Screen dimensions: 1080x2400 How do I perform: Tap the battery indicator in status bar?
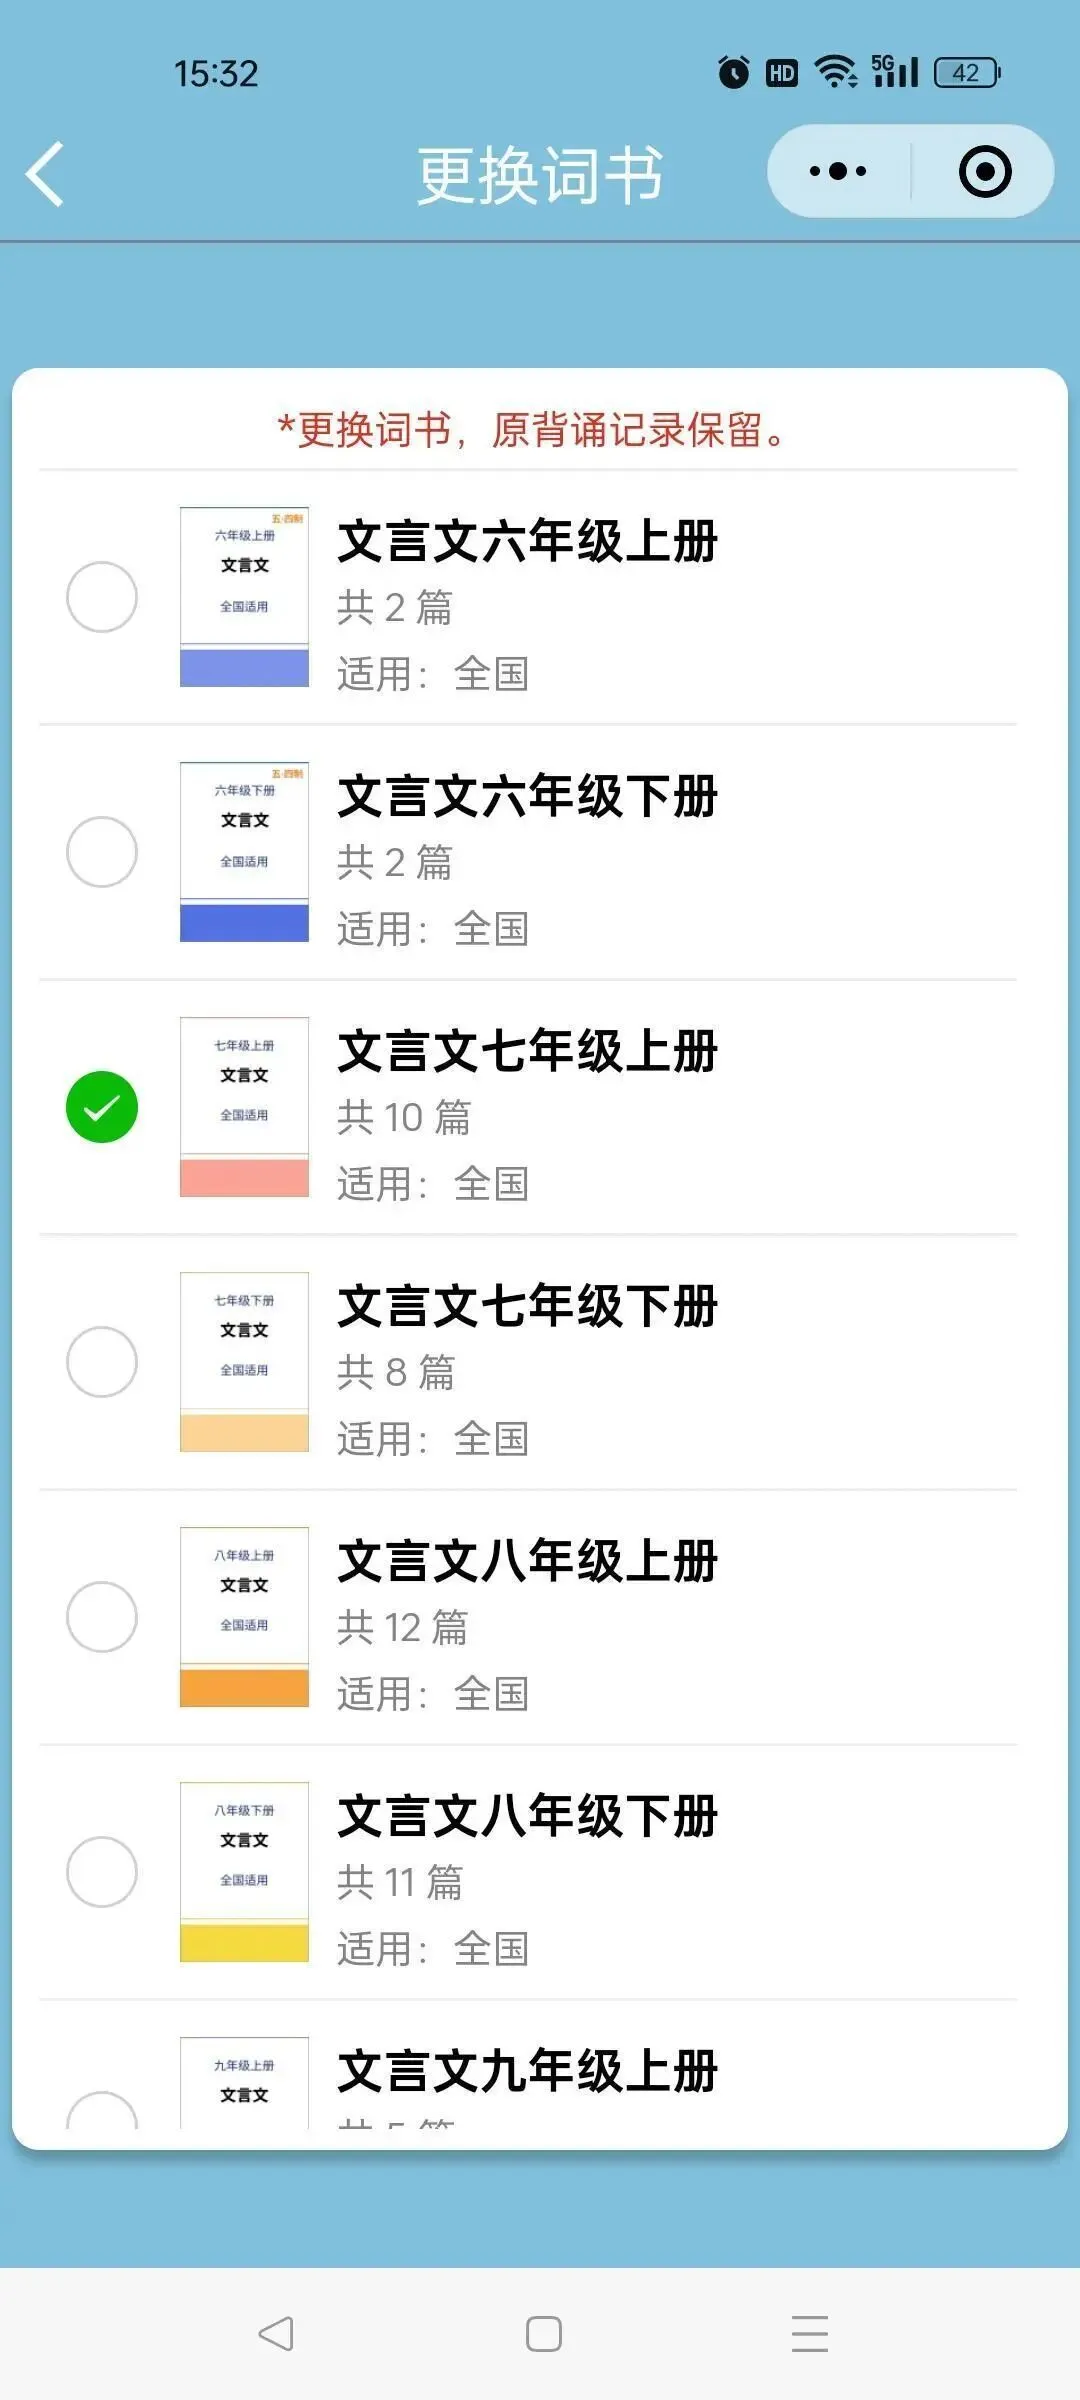pyautogui.click(x=966, y=72)
